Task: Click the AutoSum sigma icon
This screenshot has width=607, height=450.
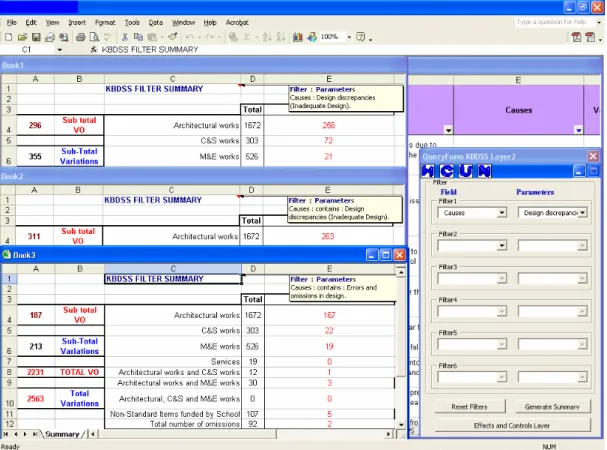Action: [247, 37]
